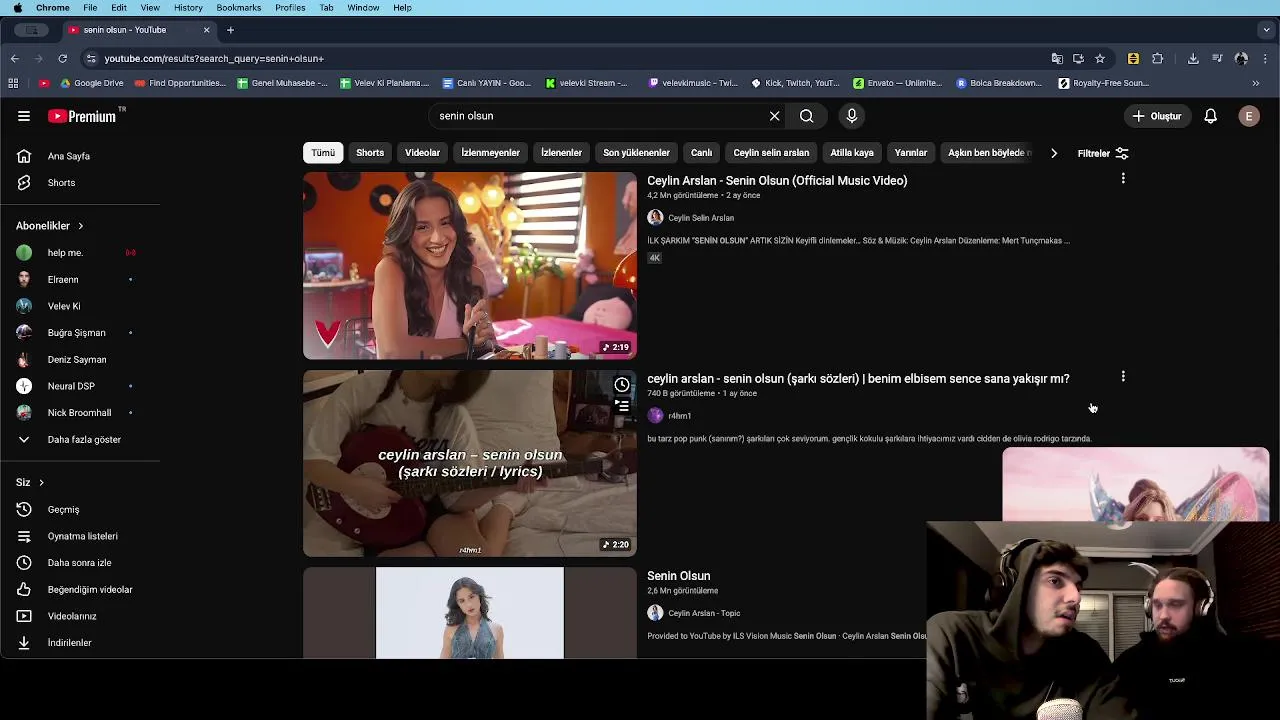Select the Son yüklenenler filter chip
This screenshot has width=1280, height=720.
[x=636, y=153]
